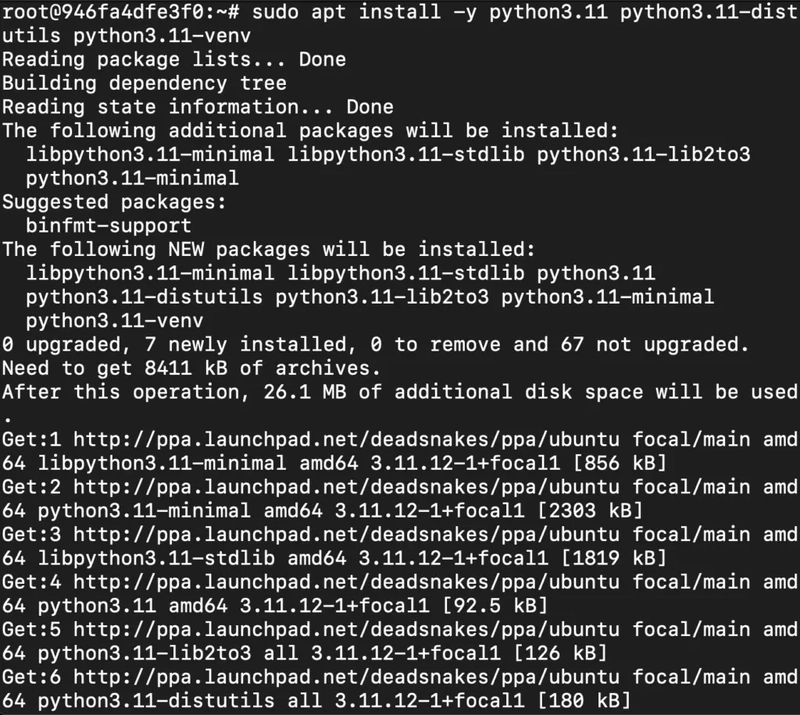Click 'Need to get 8411 kB' line

192,368
